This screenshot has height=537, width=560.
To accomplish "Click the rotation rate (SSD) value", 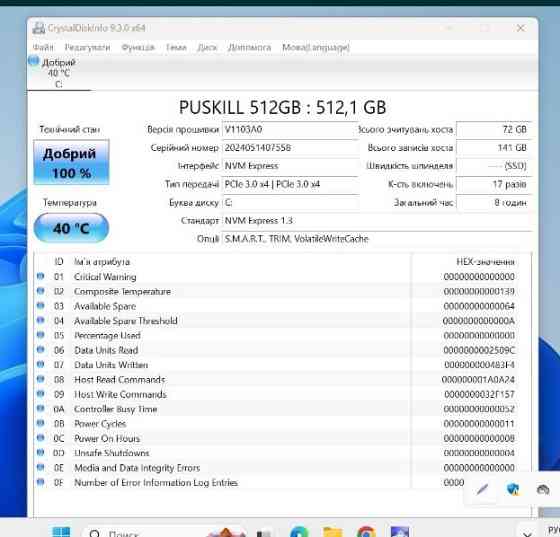I will [493, 166].
